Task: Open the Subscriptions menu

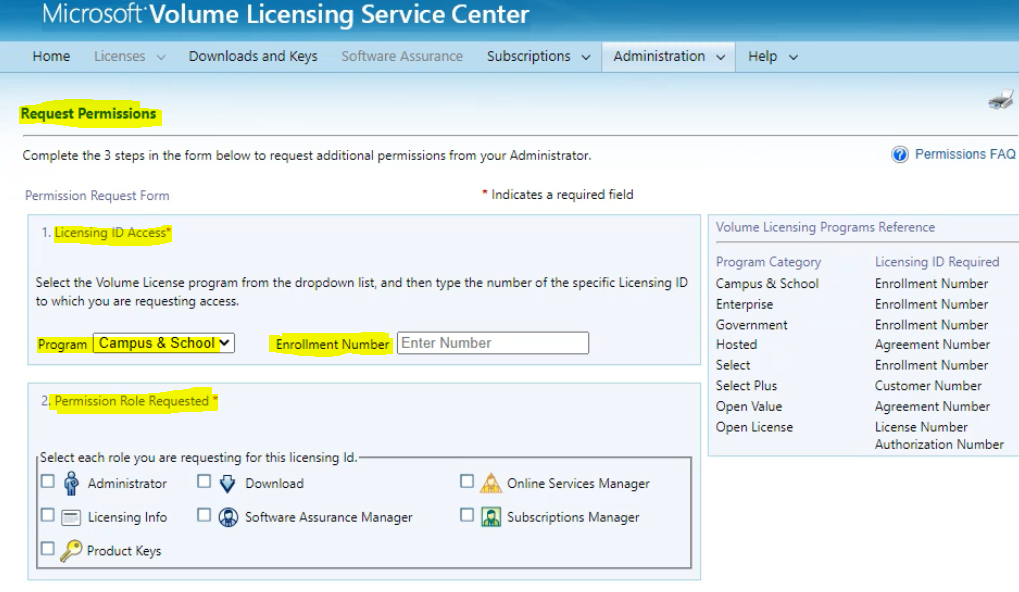Action: click(528, 57)
